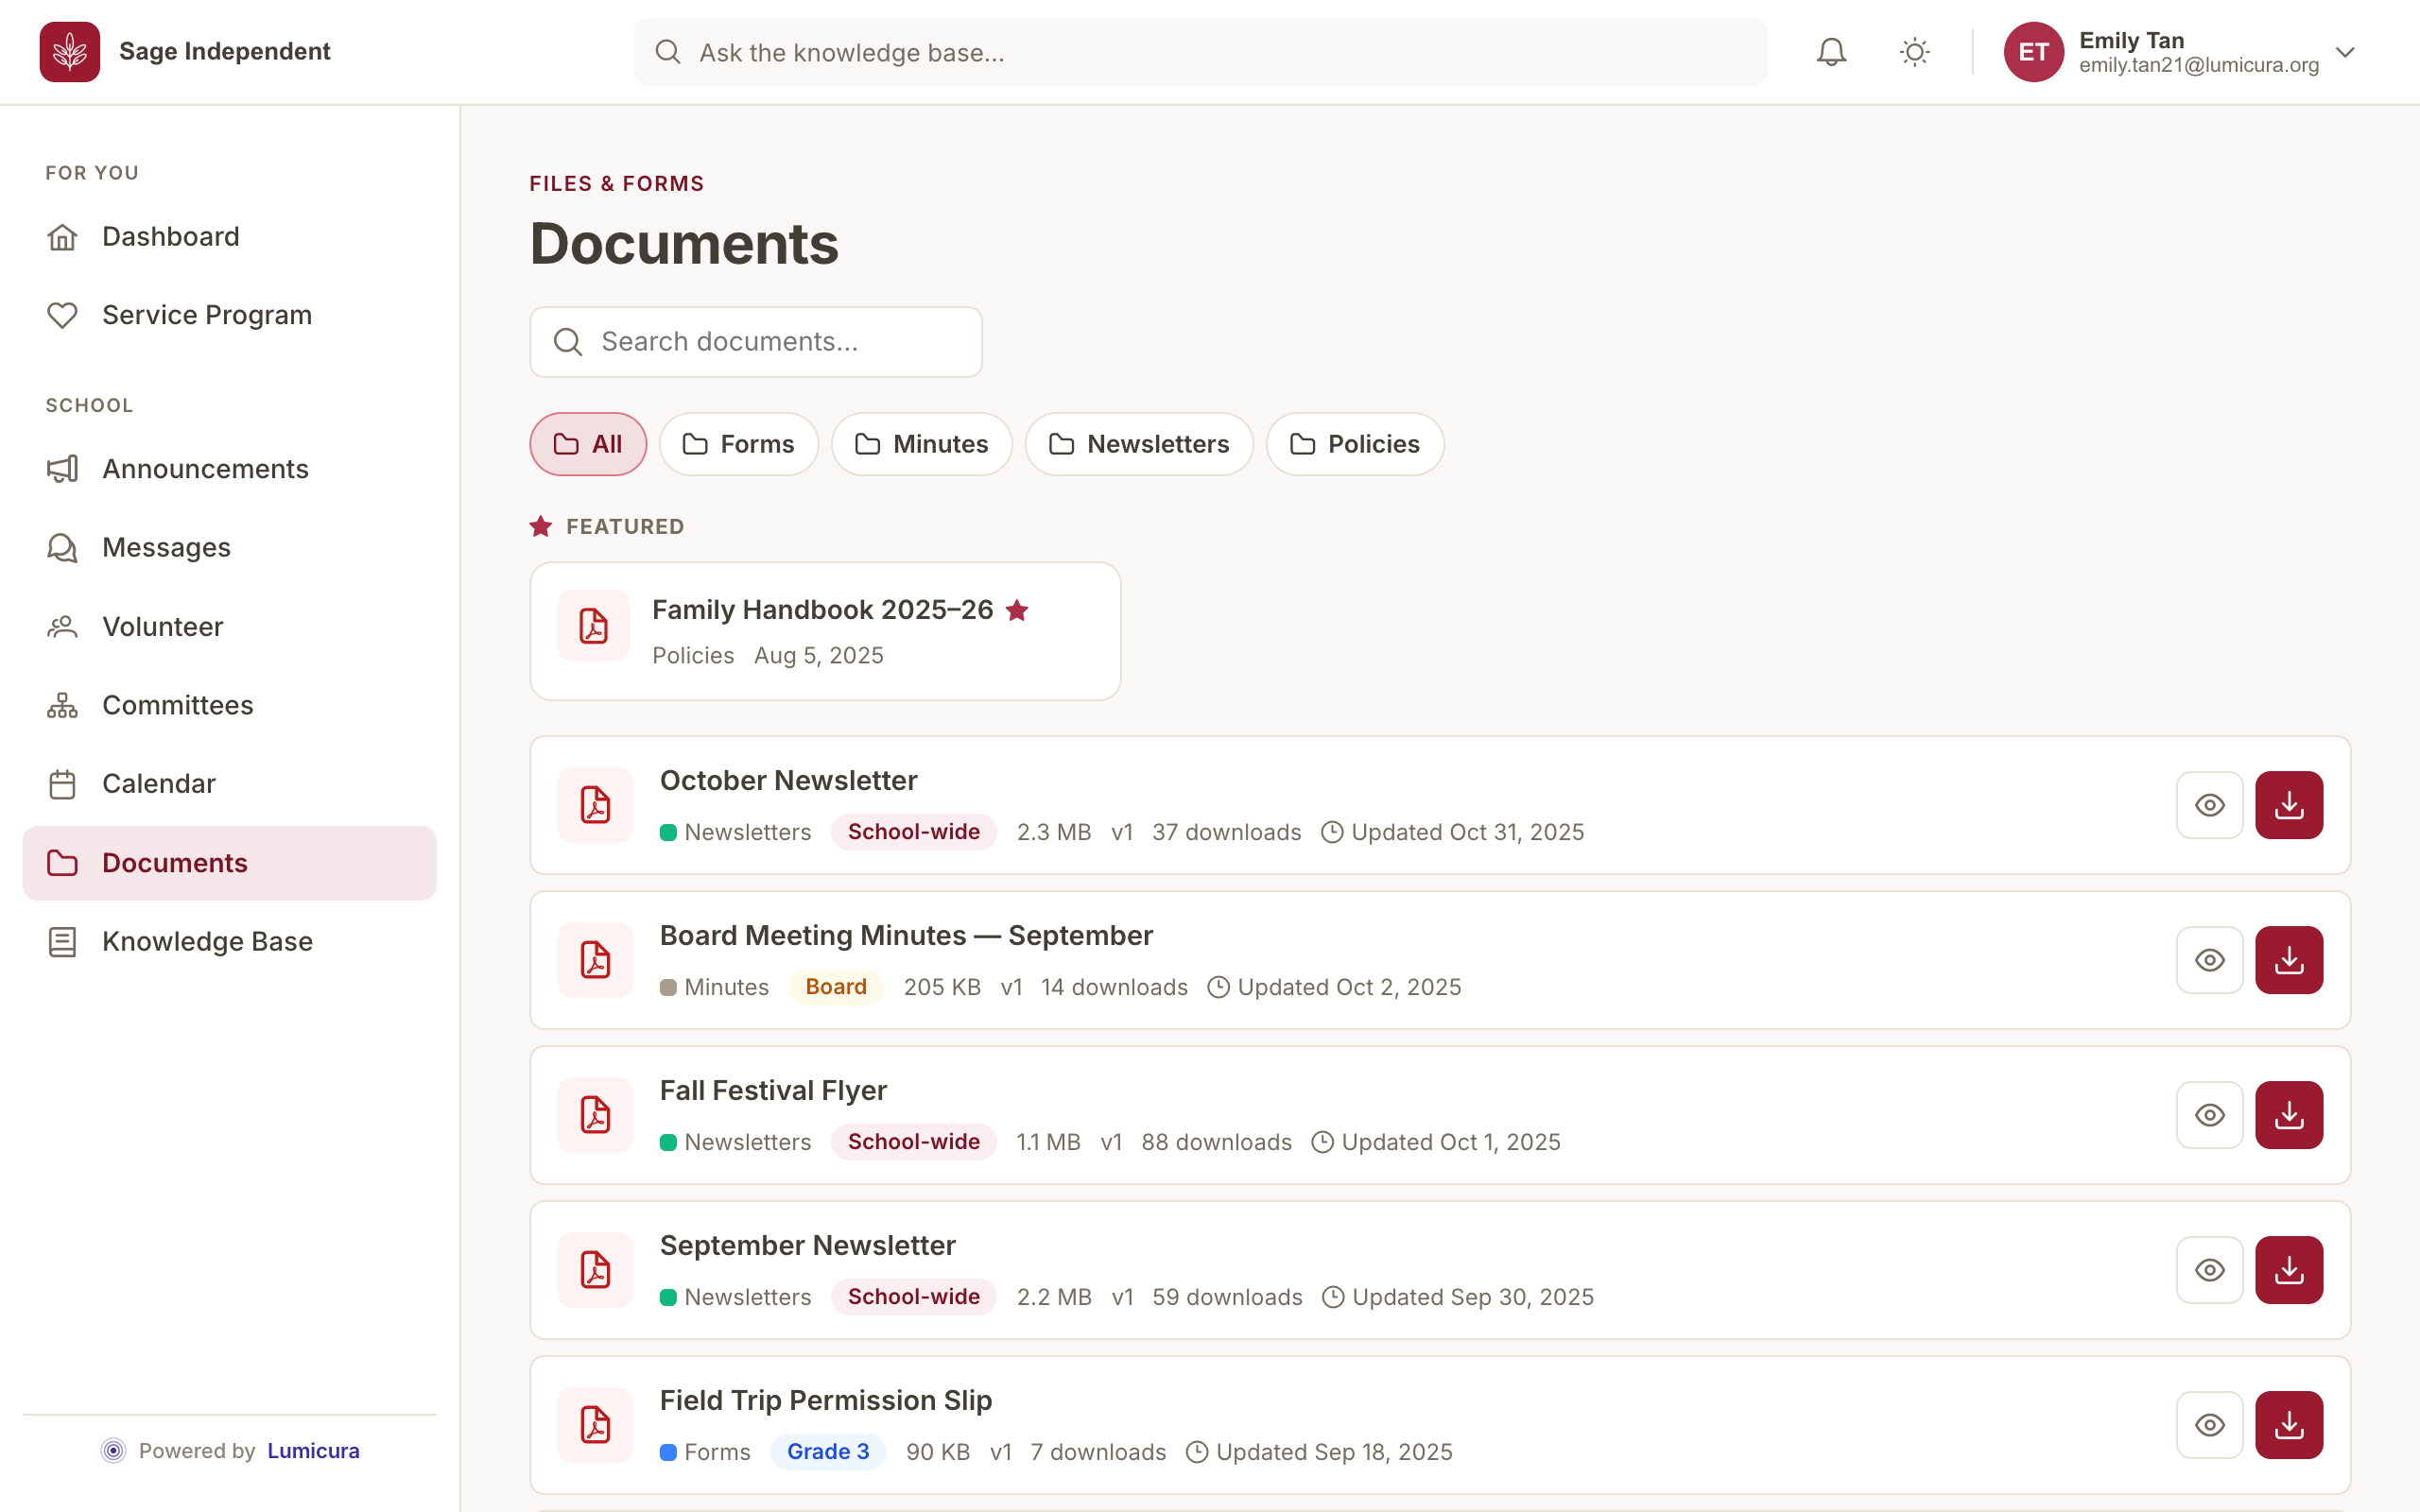Filter documents by Policies
2420x1512 pixels.
1355,444
